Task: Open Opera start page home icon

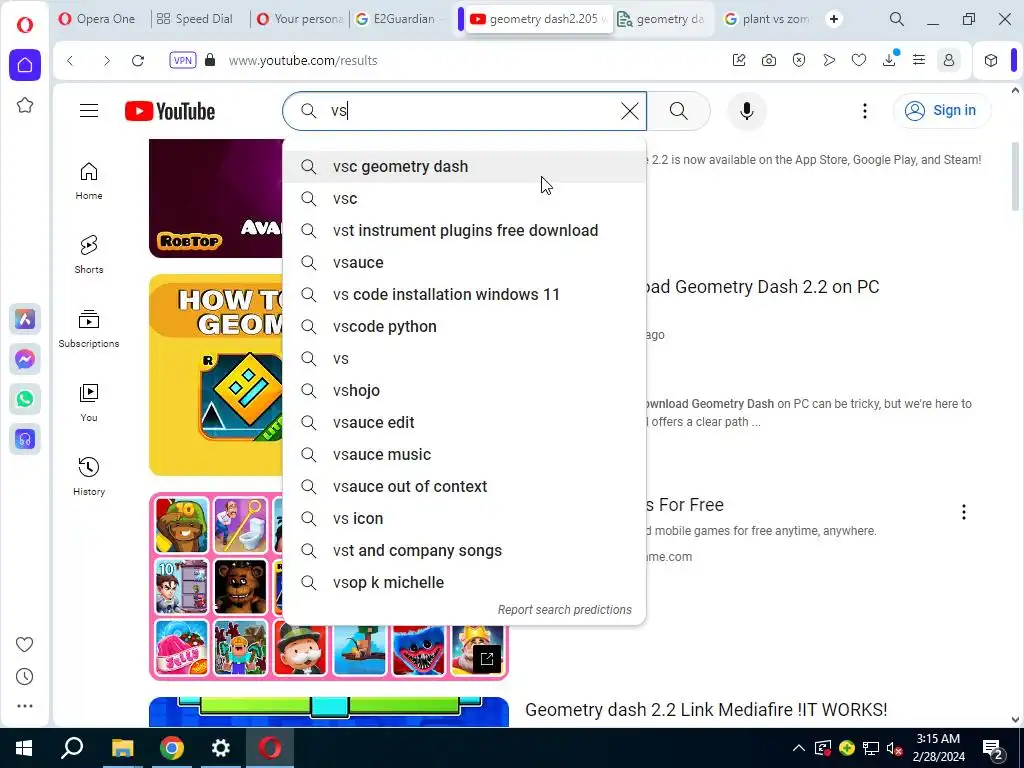Action: pos(25,65)
